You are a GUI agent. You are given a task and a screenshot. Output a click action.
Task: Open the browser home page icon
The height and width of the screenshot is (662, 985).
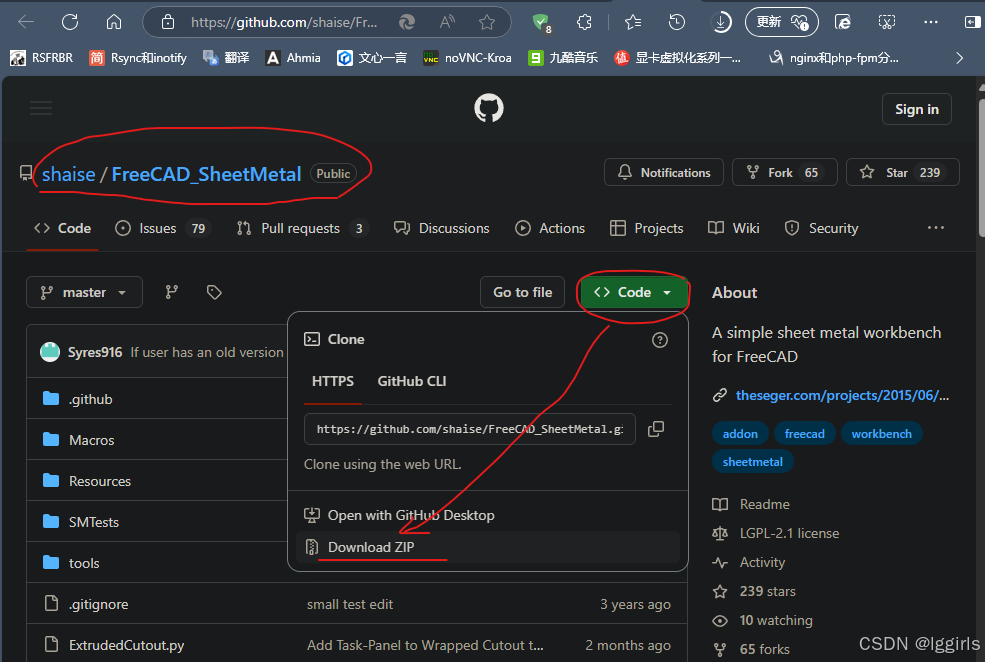click(x=114, y=23)
